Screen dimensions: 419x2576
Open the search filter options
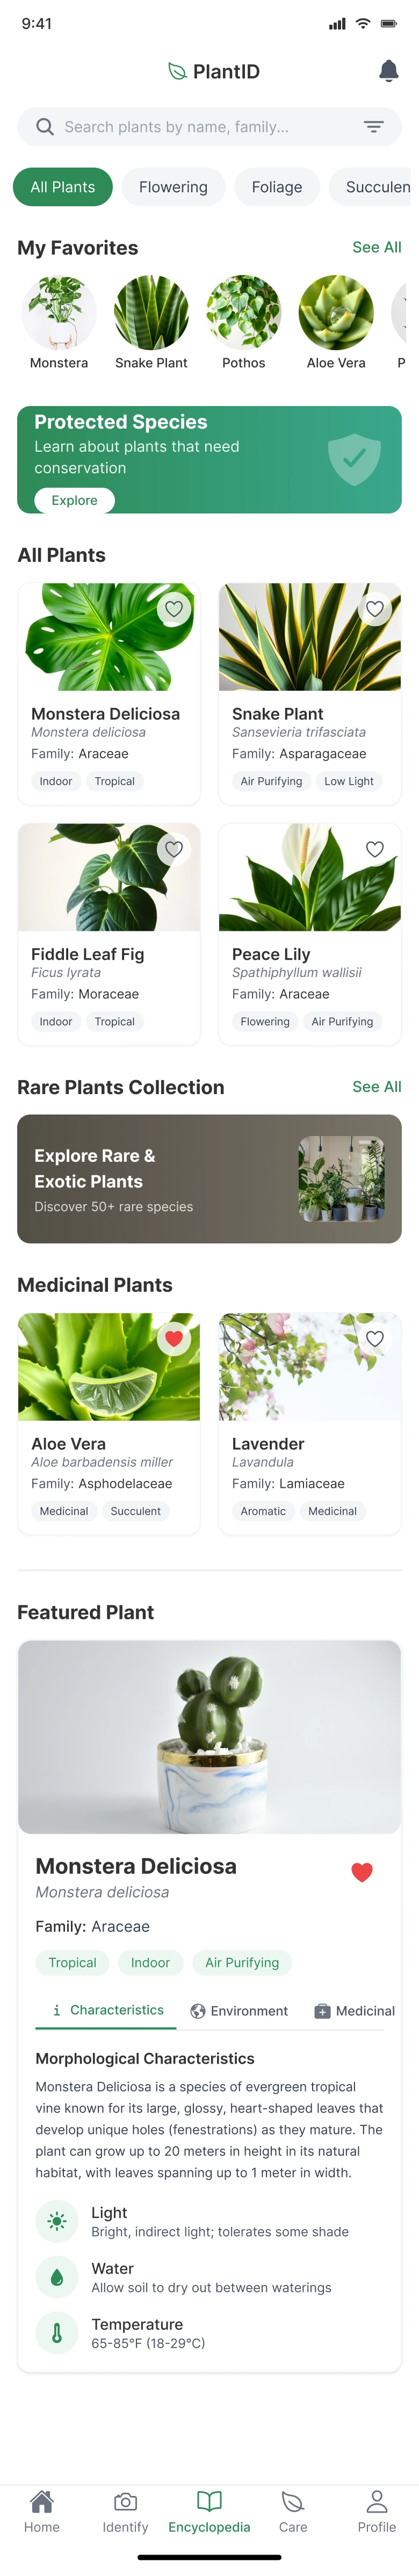[x=373, y=127]
